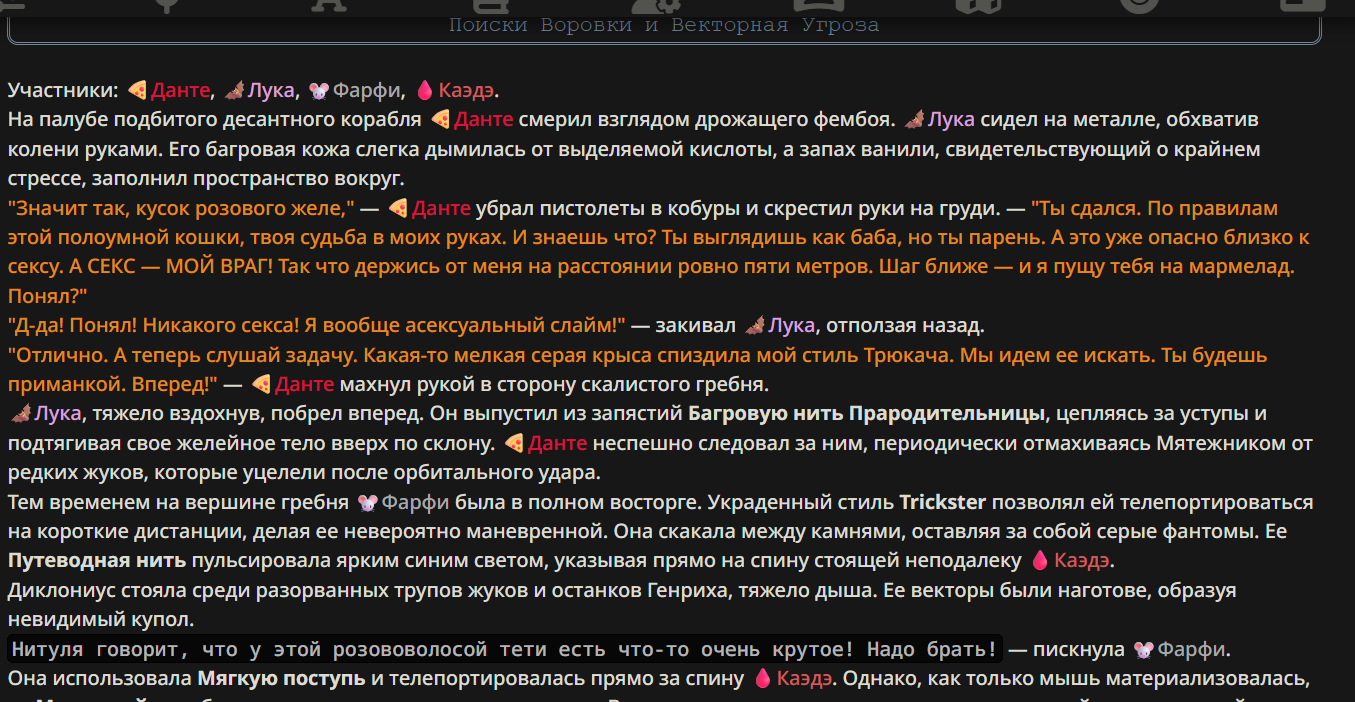Viewport: 1355px width, 702px height.
Task: Click the name Фарфи after "пискнула"
Action: pyautogui.click(x=1190, y=649)
